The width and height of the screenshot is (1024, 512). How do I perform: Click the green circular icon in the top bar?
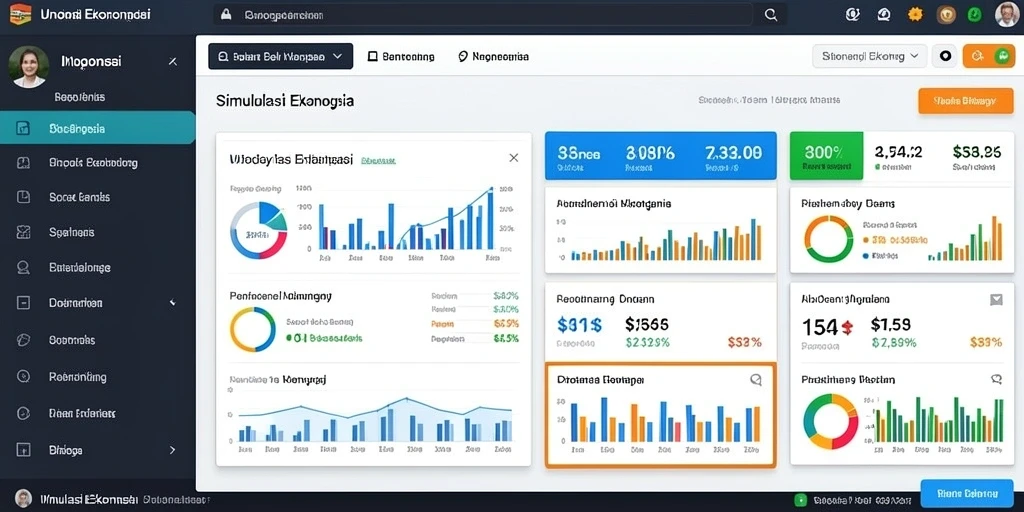(974, 14)
